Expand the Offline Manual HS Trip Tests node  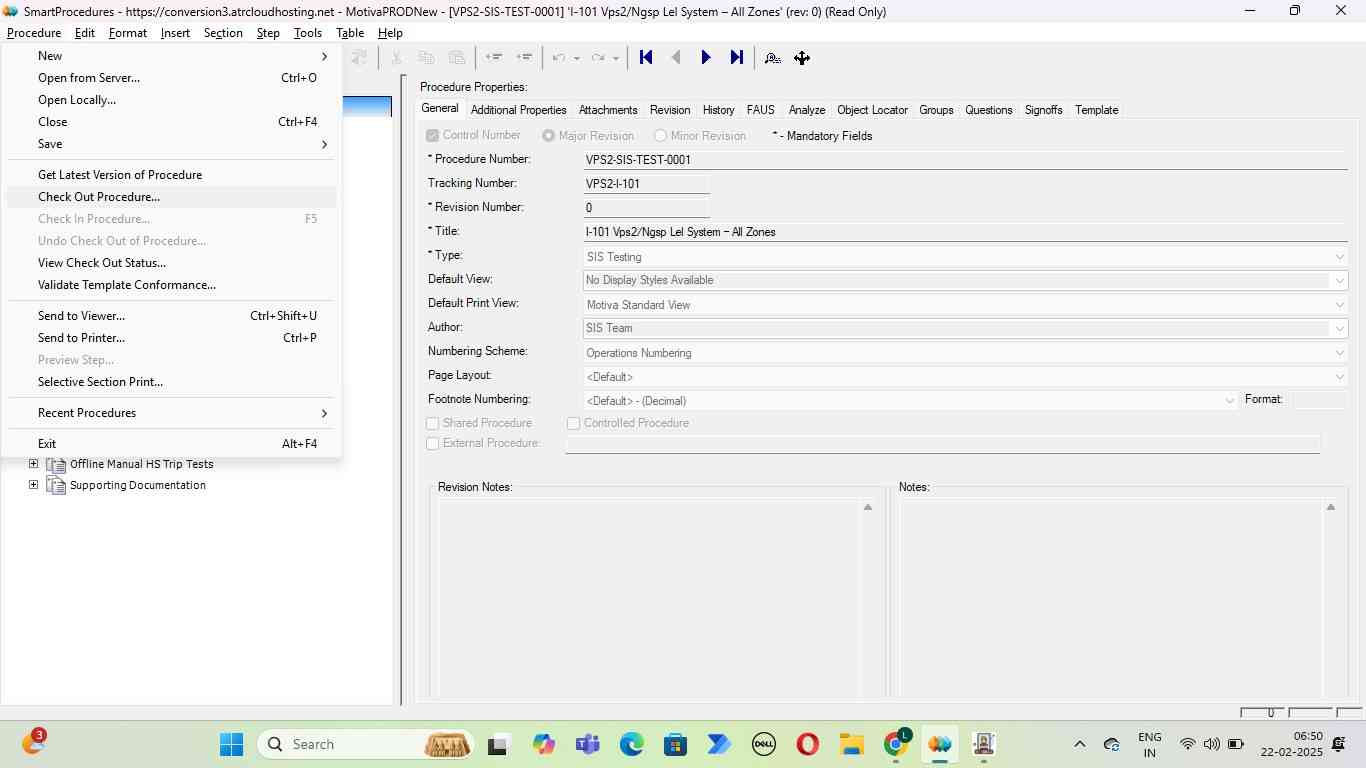pos(33,464)
